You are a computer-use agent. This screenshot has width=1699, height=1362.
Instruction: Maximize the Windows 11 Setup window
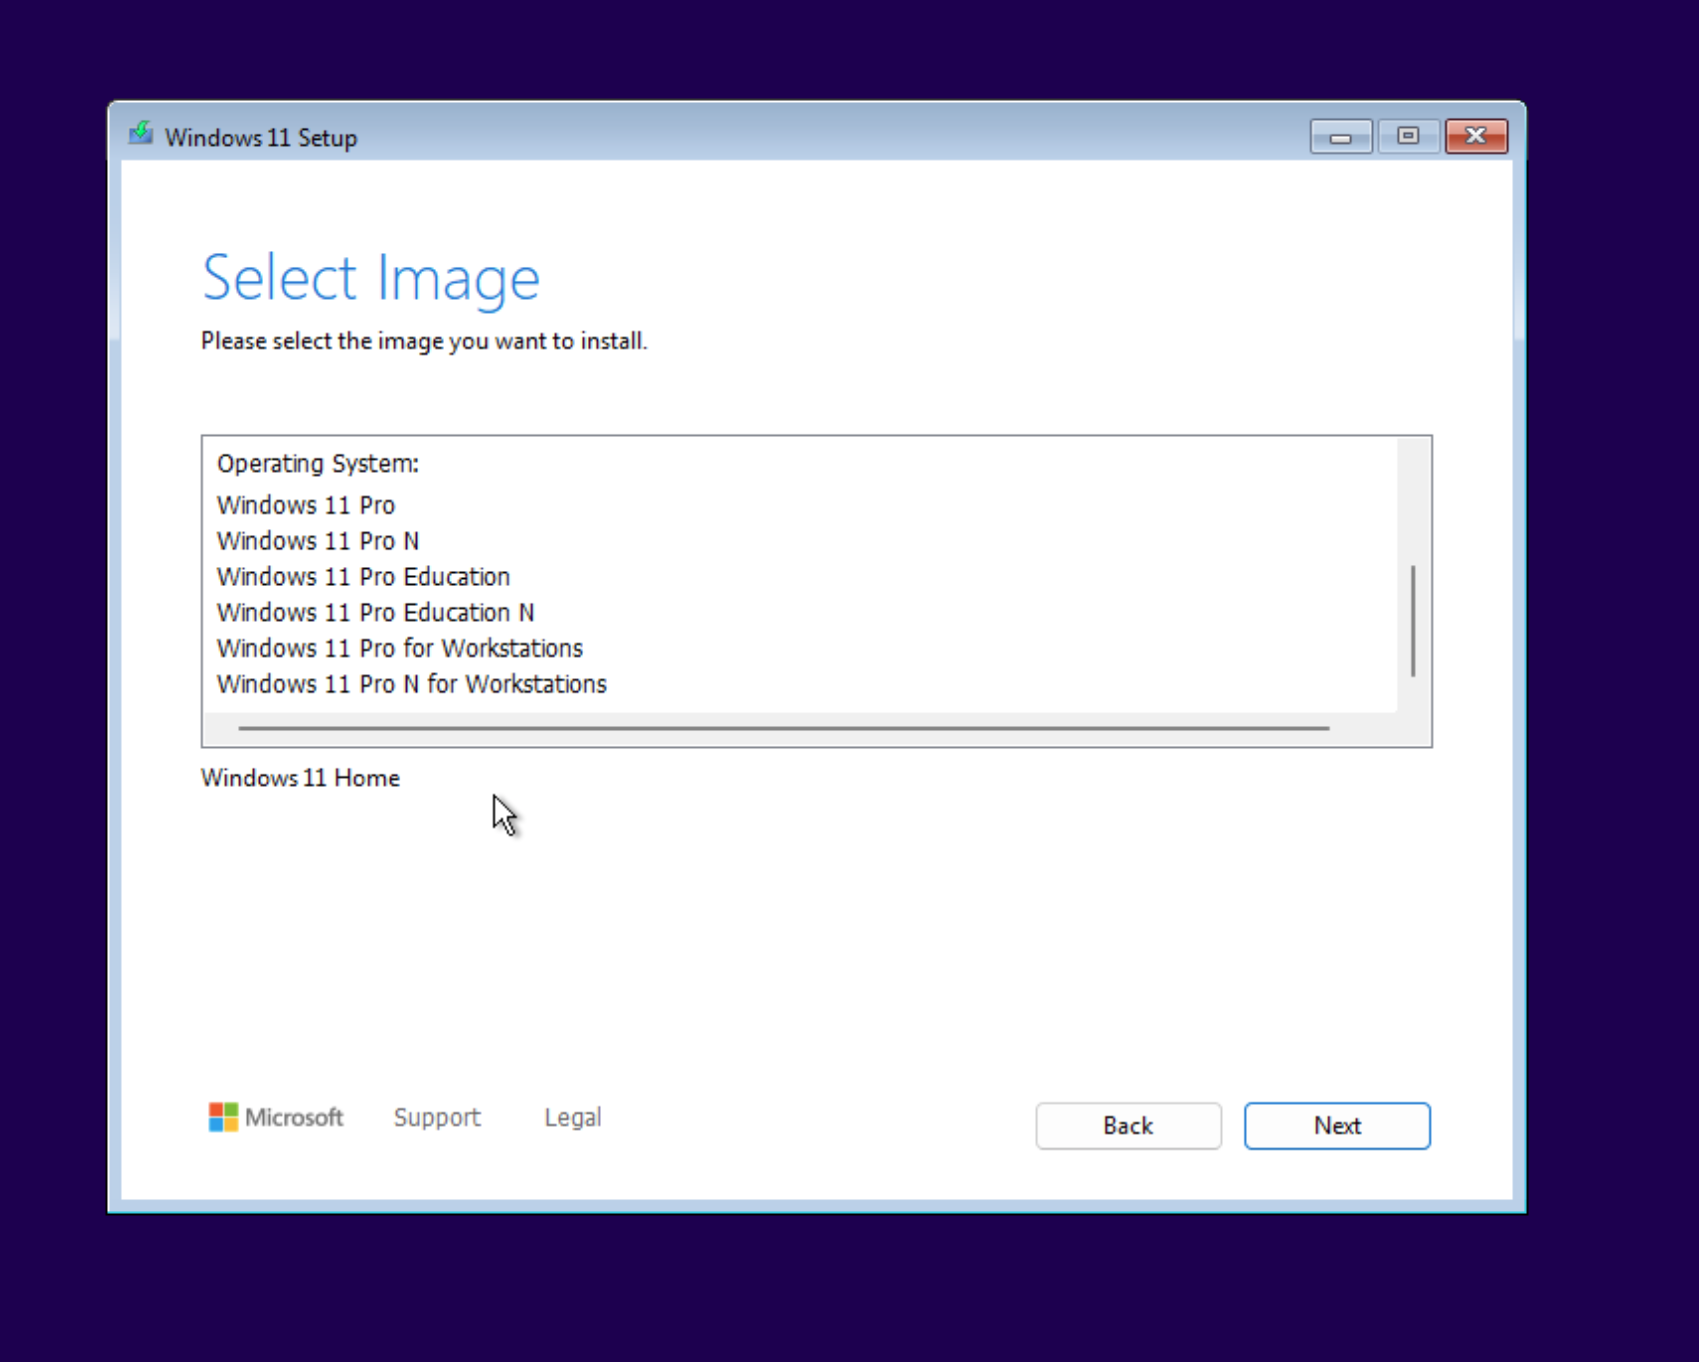[x=1408, y=136]
